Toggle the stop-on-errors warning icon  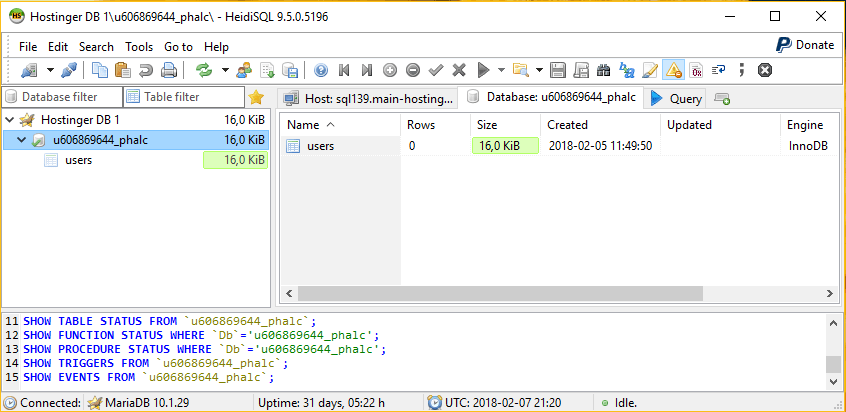pyautogui.click(x=673, y=70)
